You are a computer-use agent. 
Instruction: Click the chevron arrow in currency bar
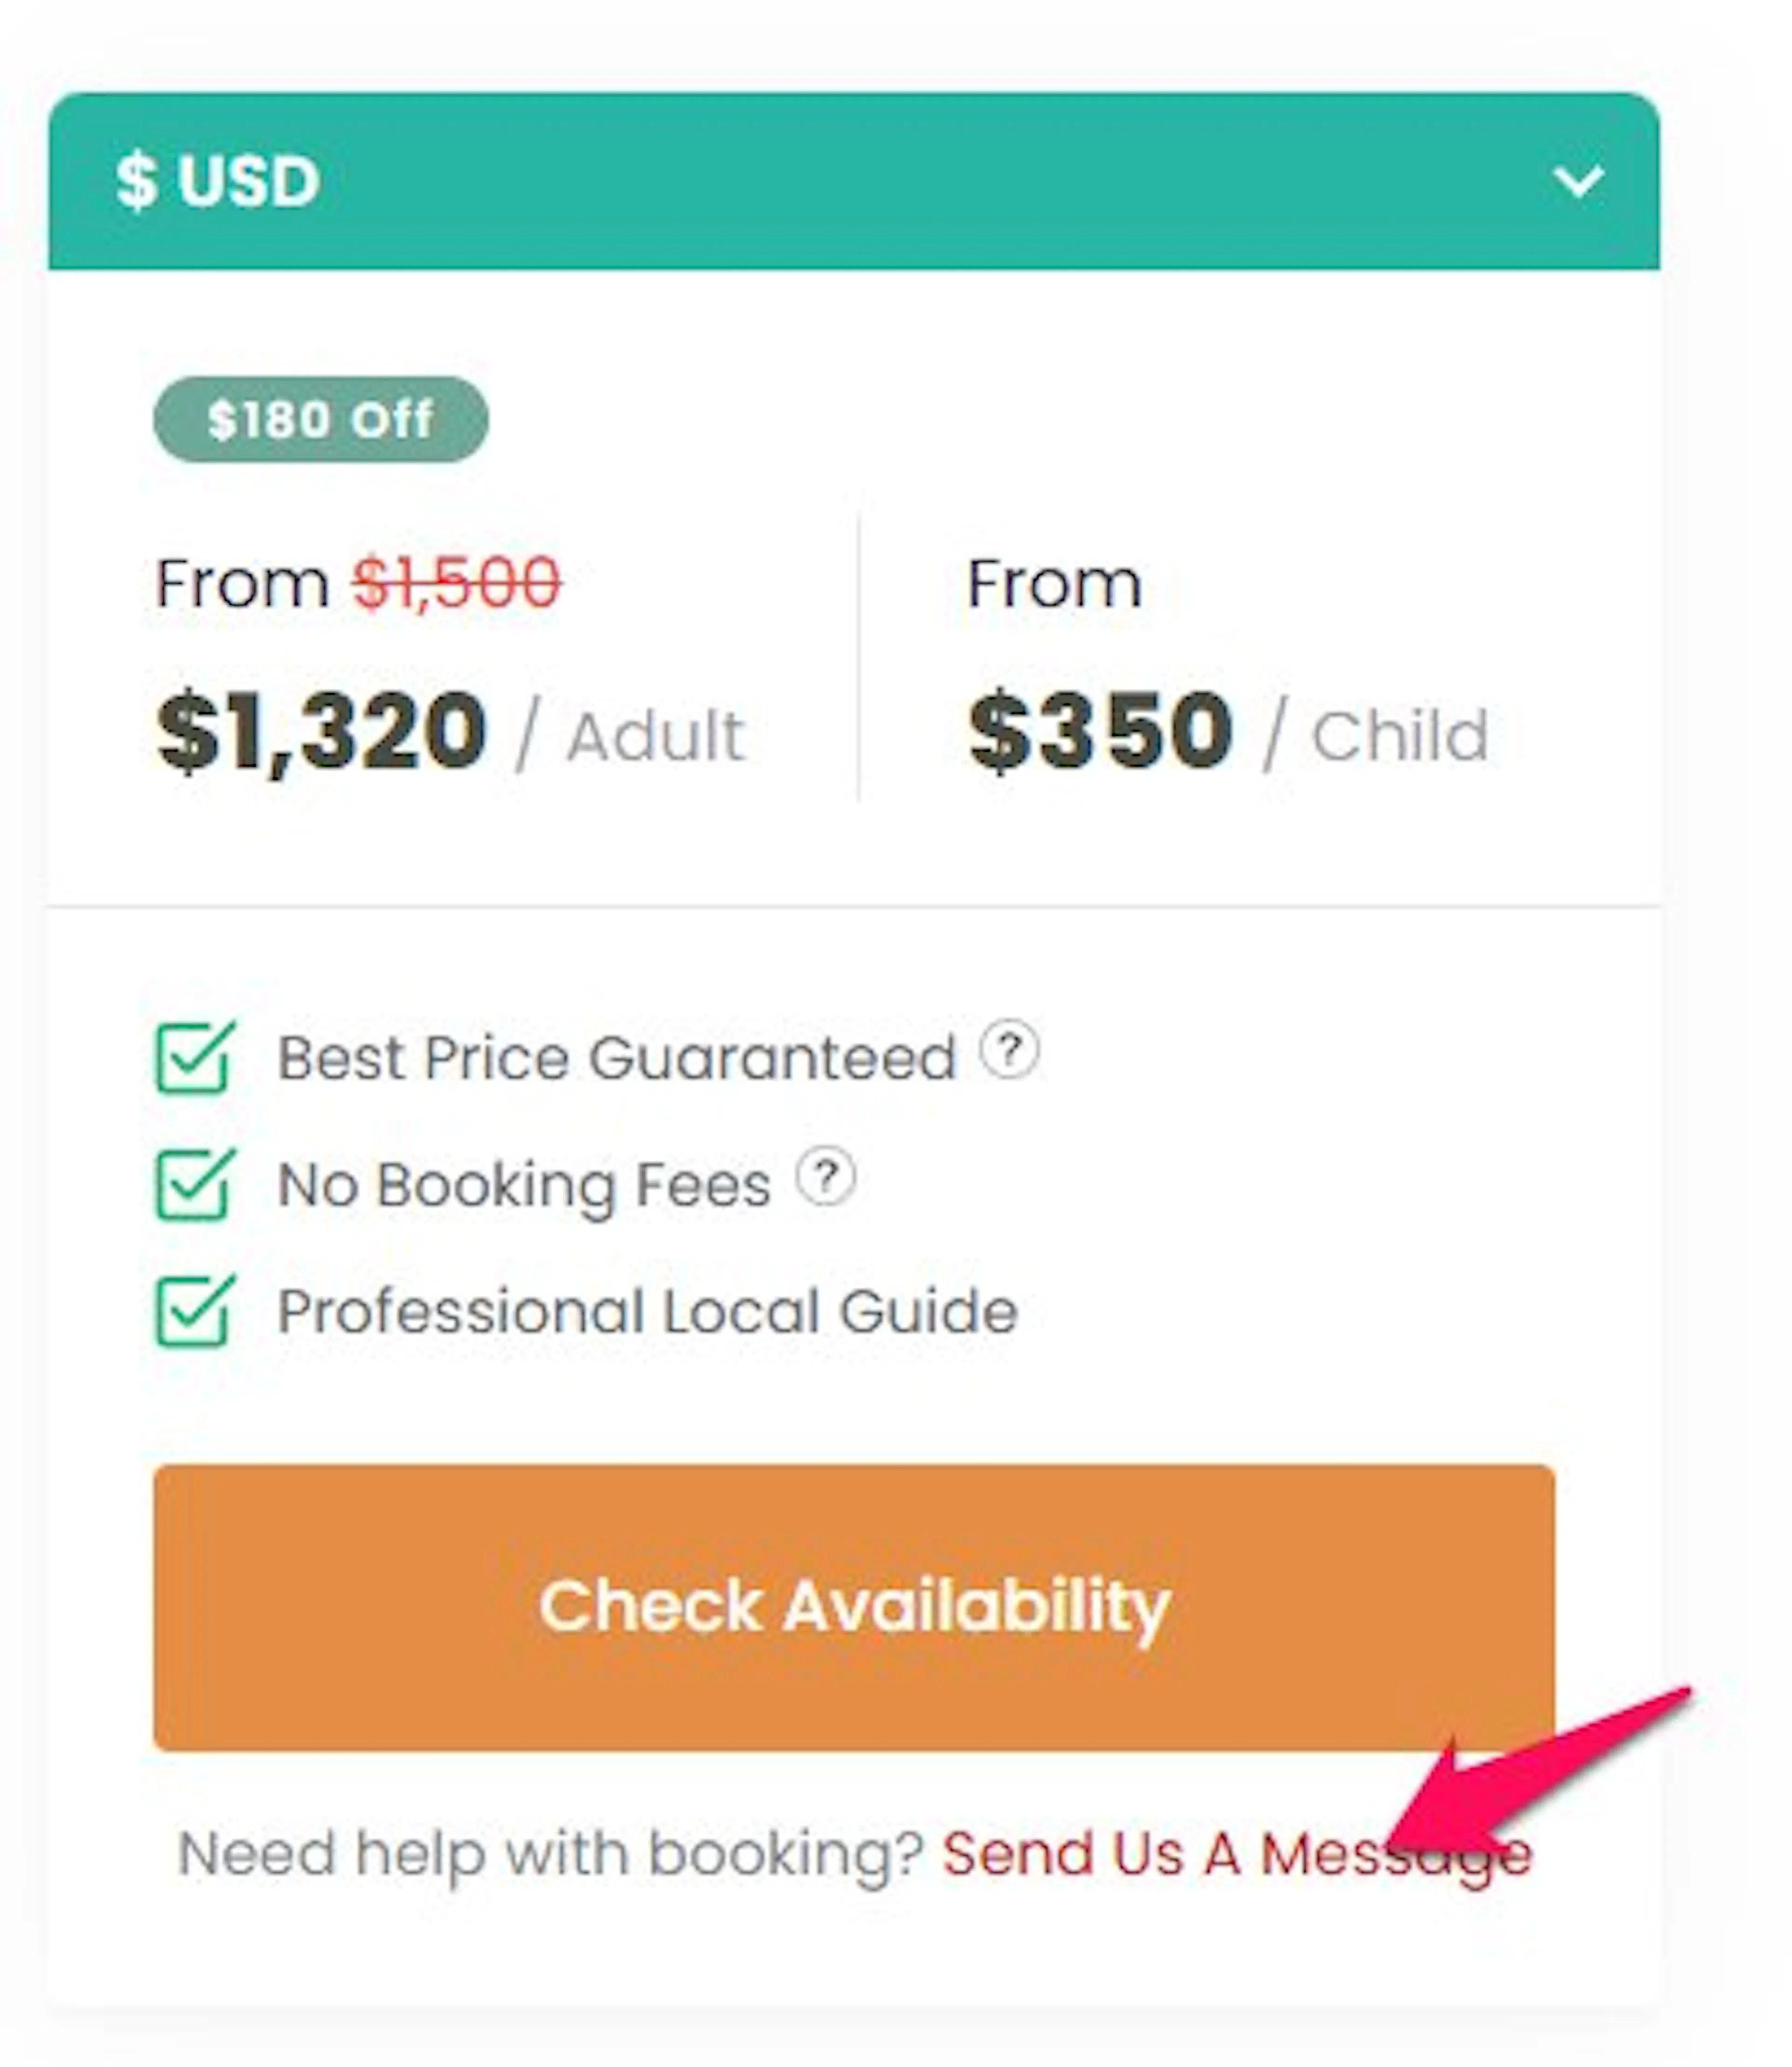click(1578, 181)
